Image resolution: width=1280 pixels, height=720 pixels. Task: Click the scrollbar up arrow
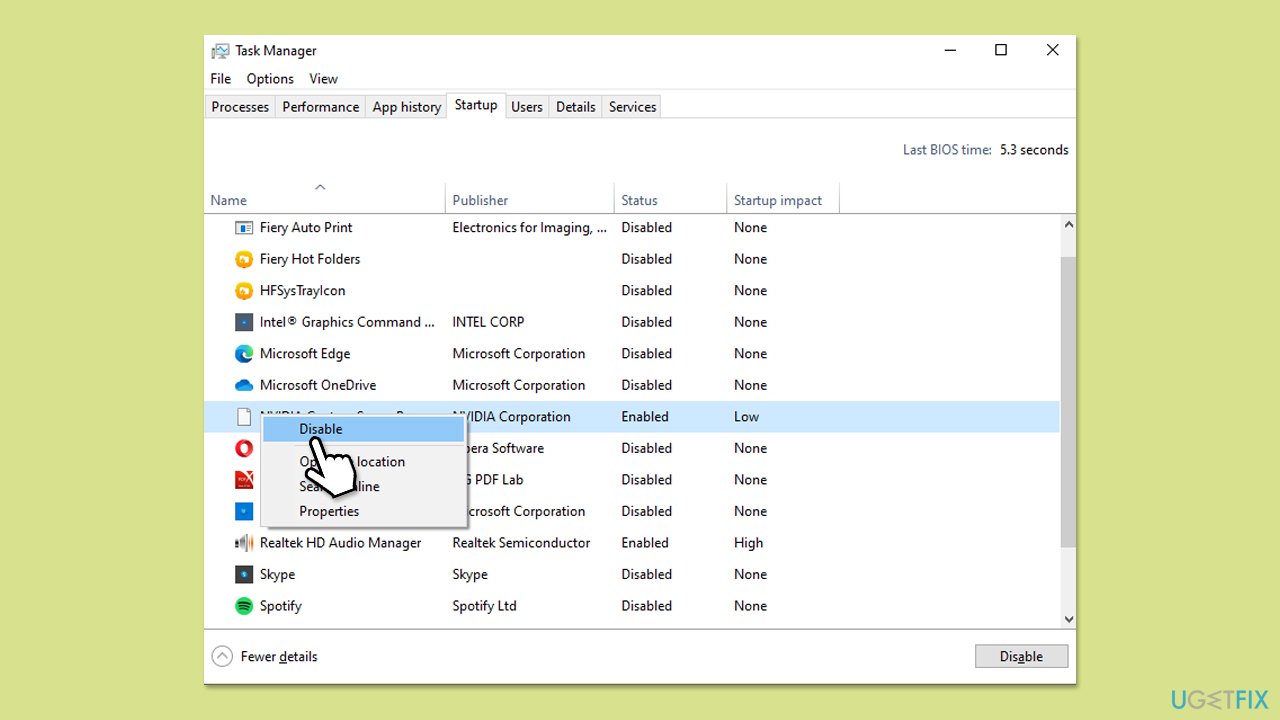[1068, 226]
